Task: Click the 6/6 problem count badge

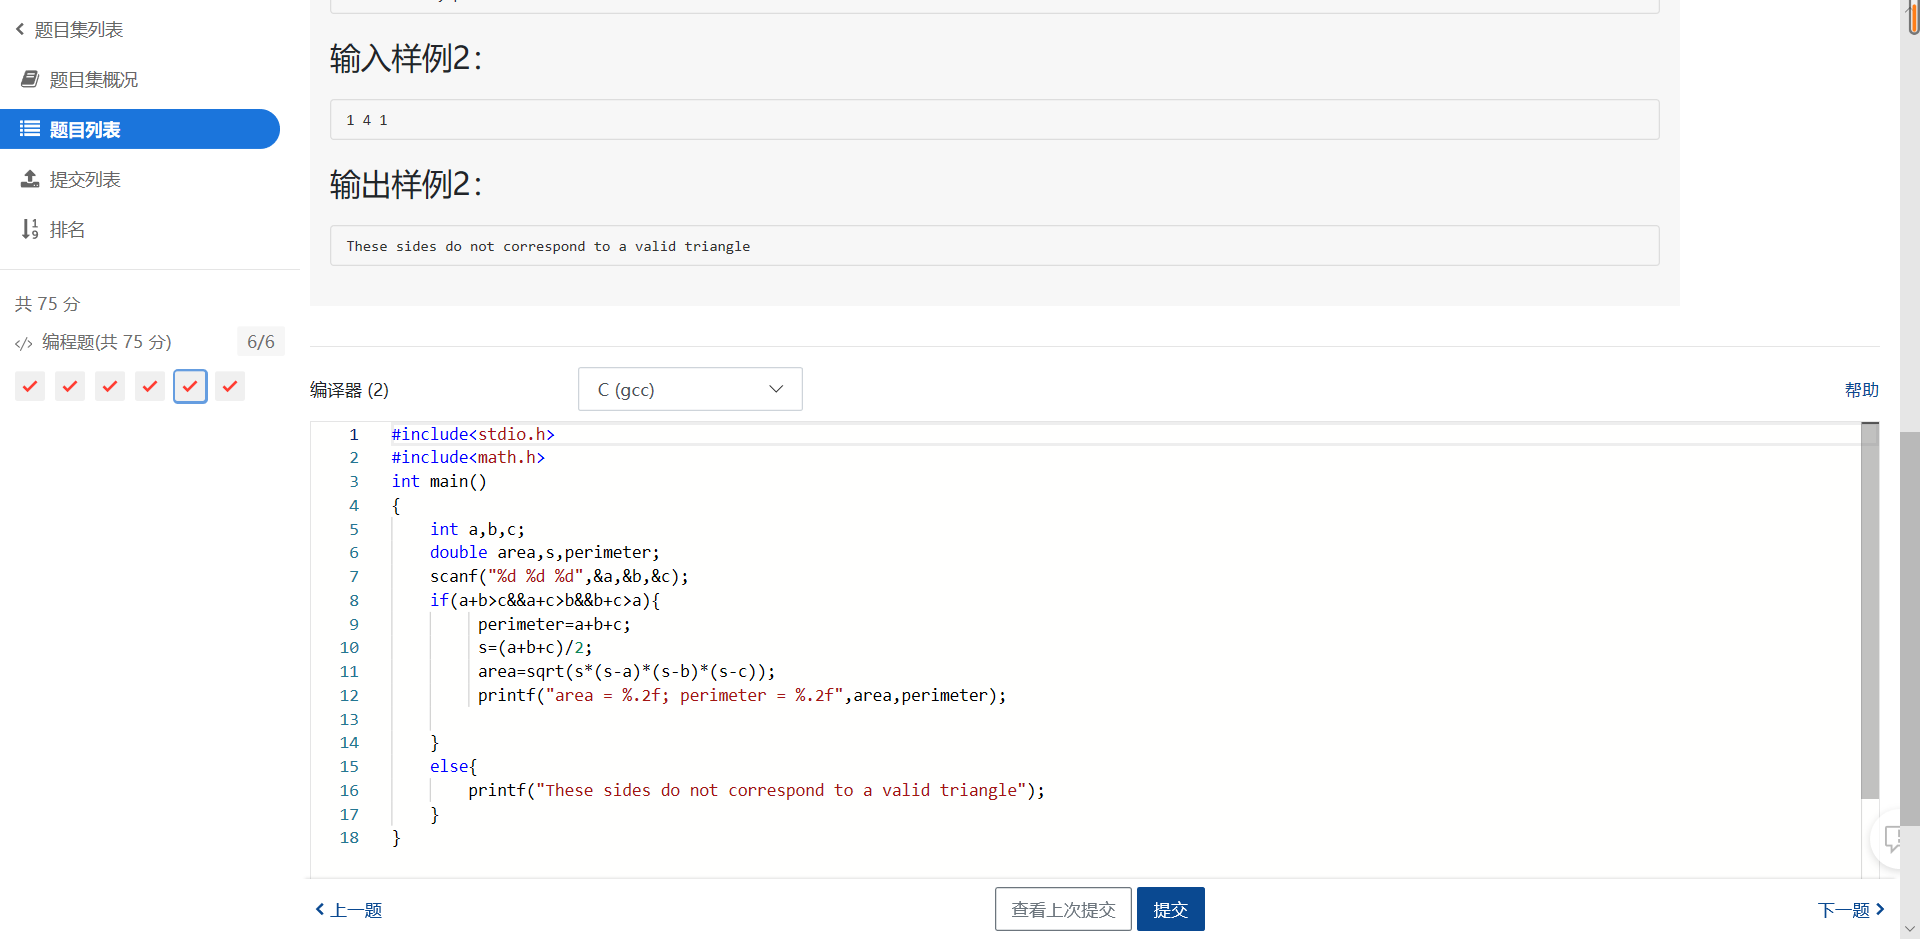Action: (261, 342)
